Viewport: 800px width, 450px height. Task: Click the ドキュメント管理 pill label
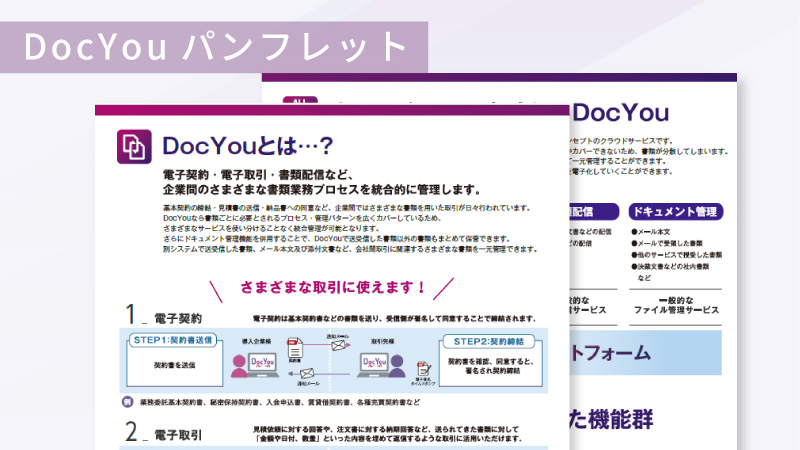676,212
